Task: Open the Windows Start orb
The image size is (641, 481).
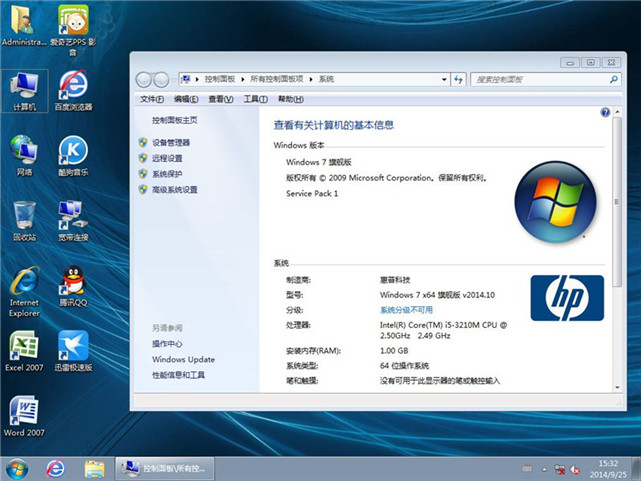Action: (x=17, y=468)
